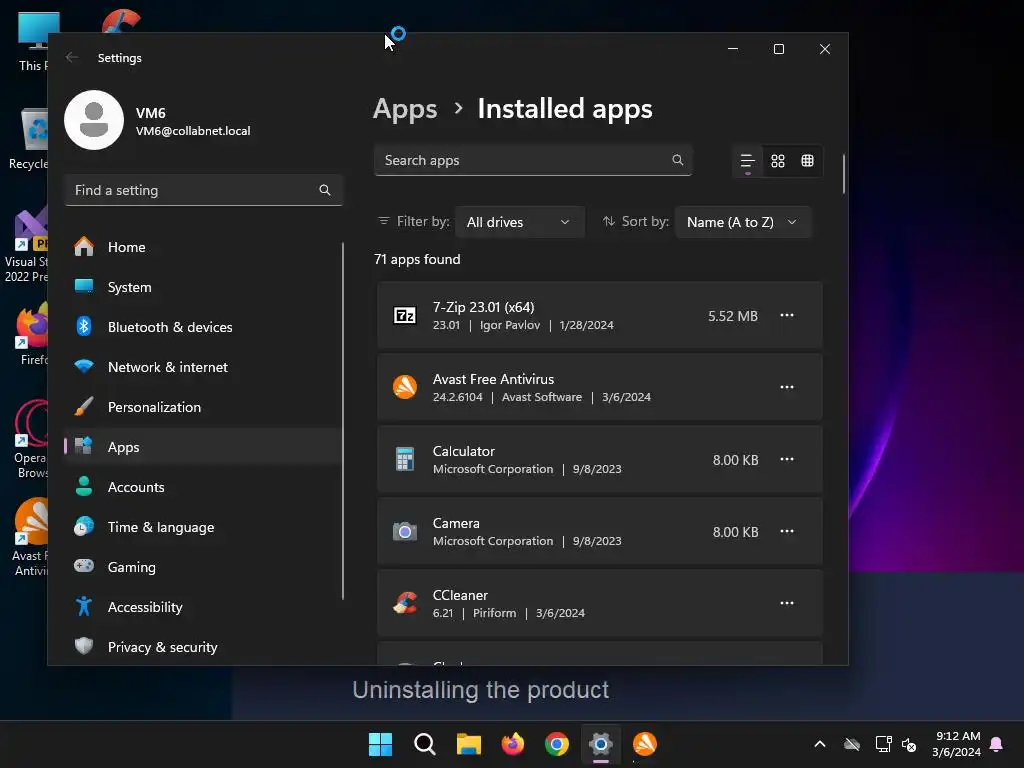Viewport: 1024px width, 768px height.
Task: Click the Search apps field
Action: [532, 160]
